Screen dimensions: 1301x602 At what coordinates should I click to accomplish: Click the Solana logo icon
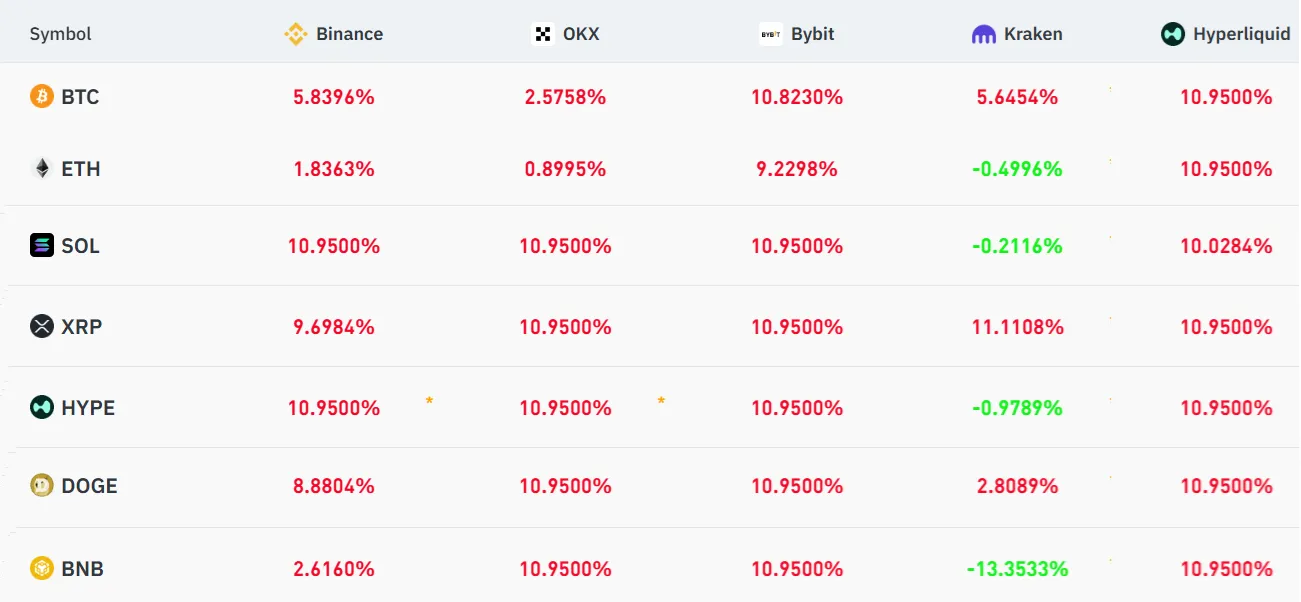(x=41, y=246)
